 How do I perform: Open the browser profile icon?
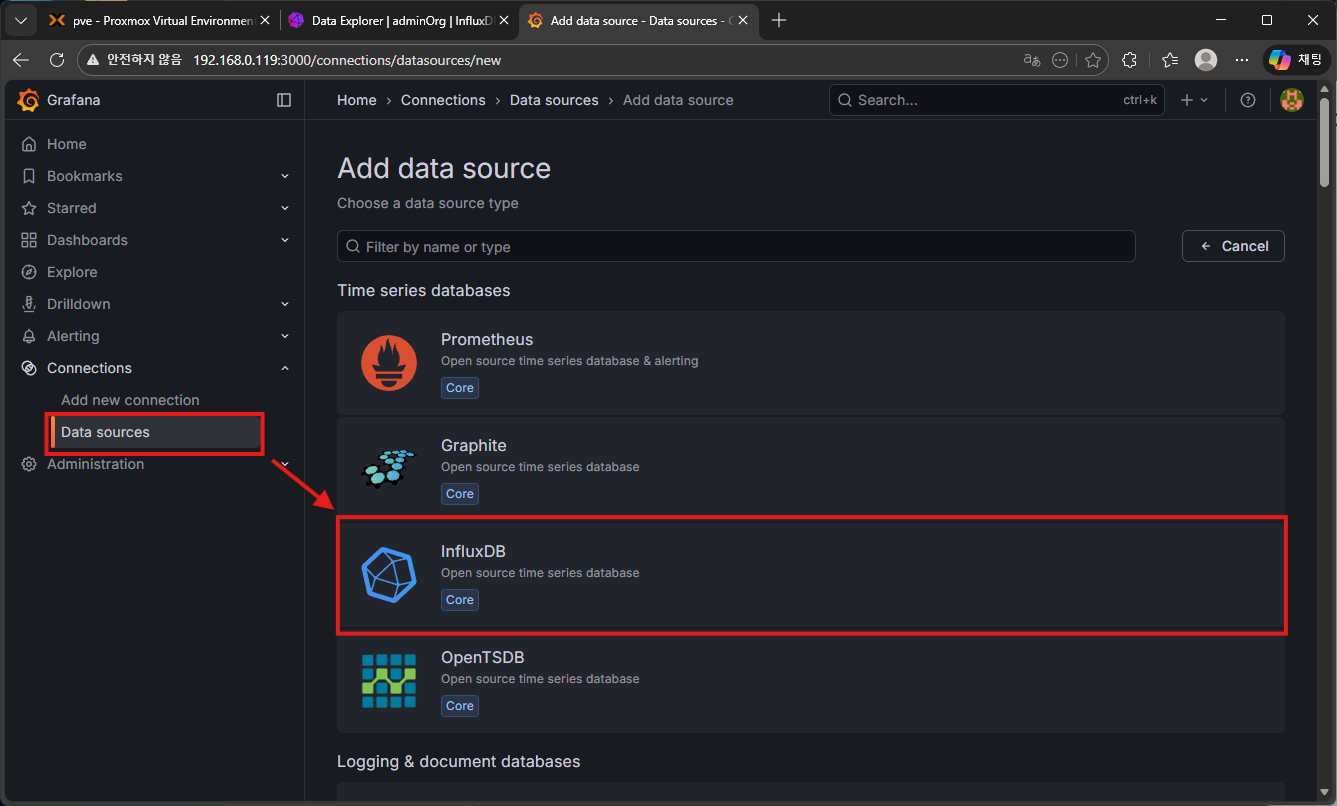tap(1206, 60)
